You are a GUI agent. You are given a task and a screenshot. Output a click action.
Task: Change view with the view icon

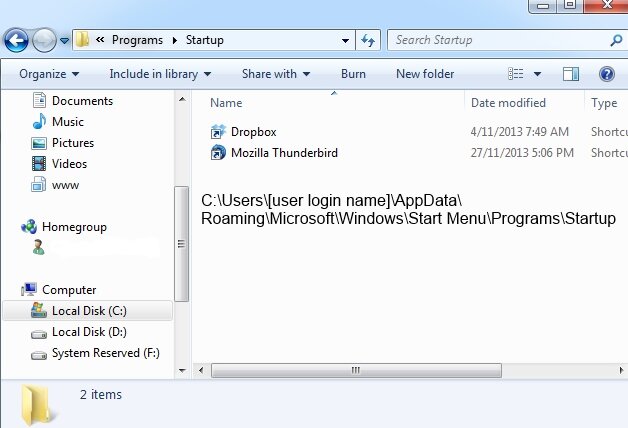coord(515,74)
